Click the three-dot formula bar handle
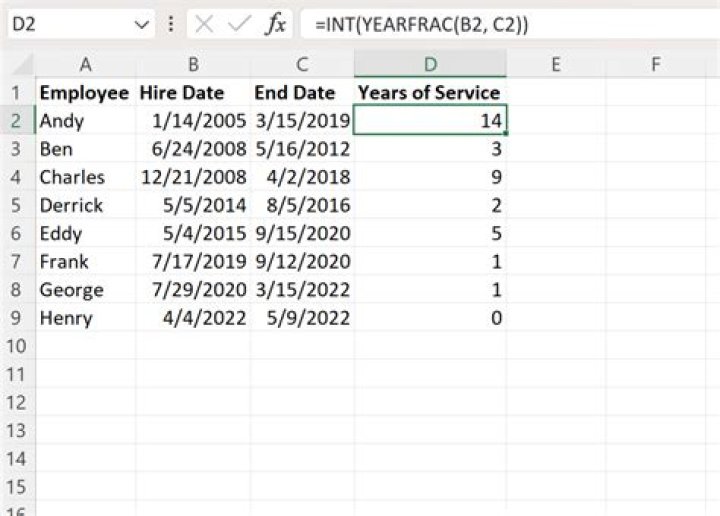Screen dimensions: 720x516 pos(171,24)
